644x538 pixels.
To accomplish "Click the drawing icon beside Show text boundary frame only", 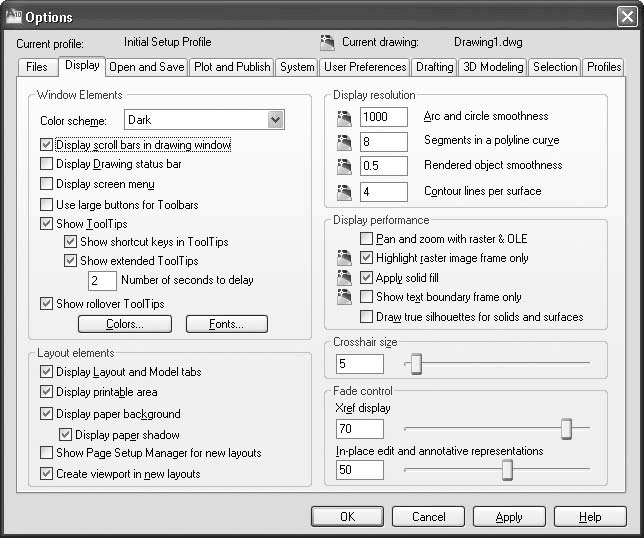I will pos(345,297).
